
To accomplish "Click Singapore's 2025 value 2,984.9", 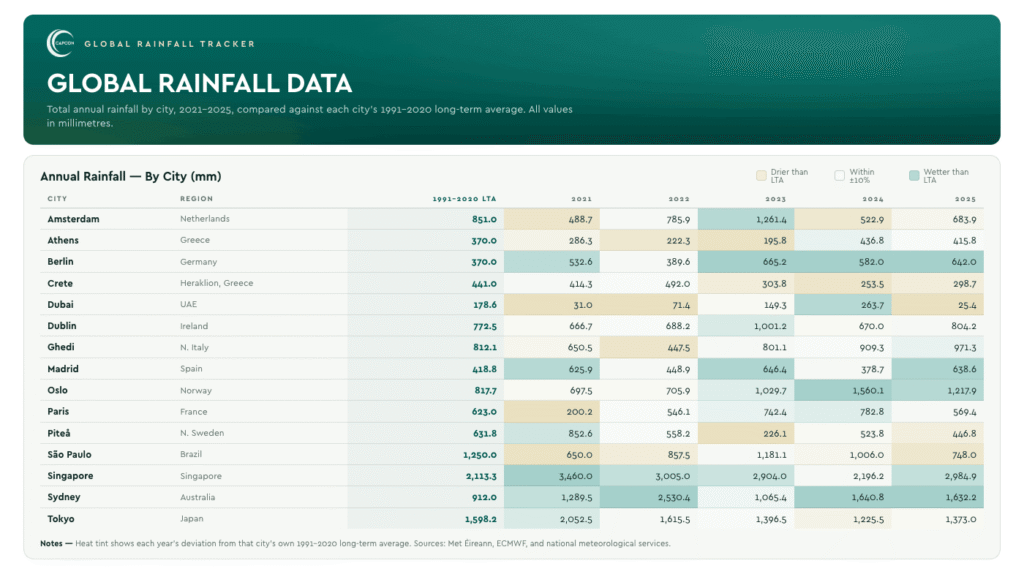I will 960,477.
